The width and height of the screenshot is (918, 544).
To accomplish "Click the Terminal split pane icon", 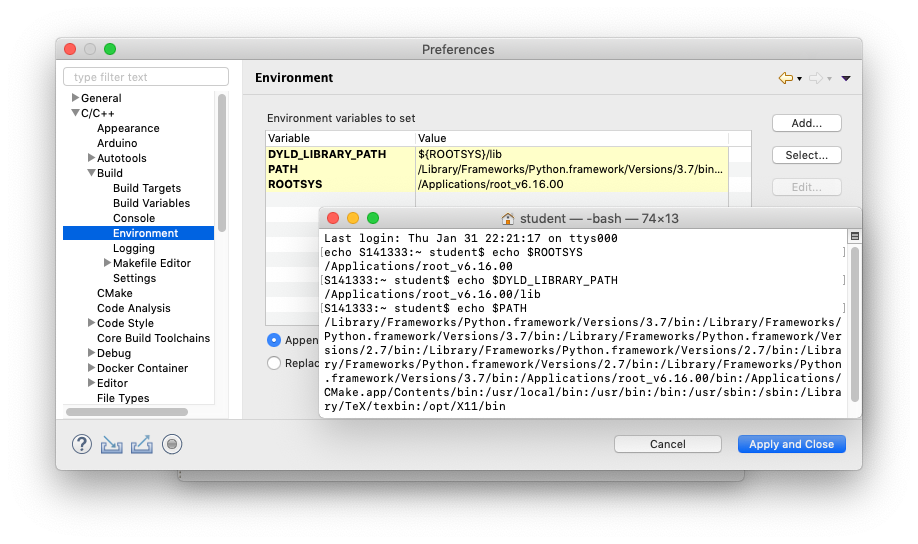I will (855, 236).
